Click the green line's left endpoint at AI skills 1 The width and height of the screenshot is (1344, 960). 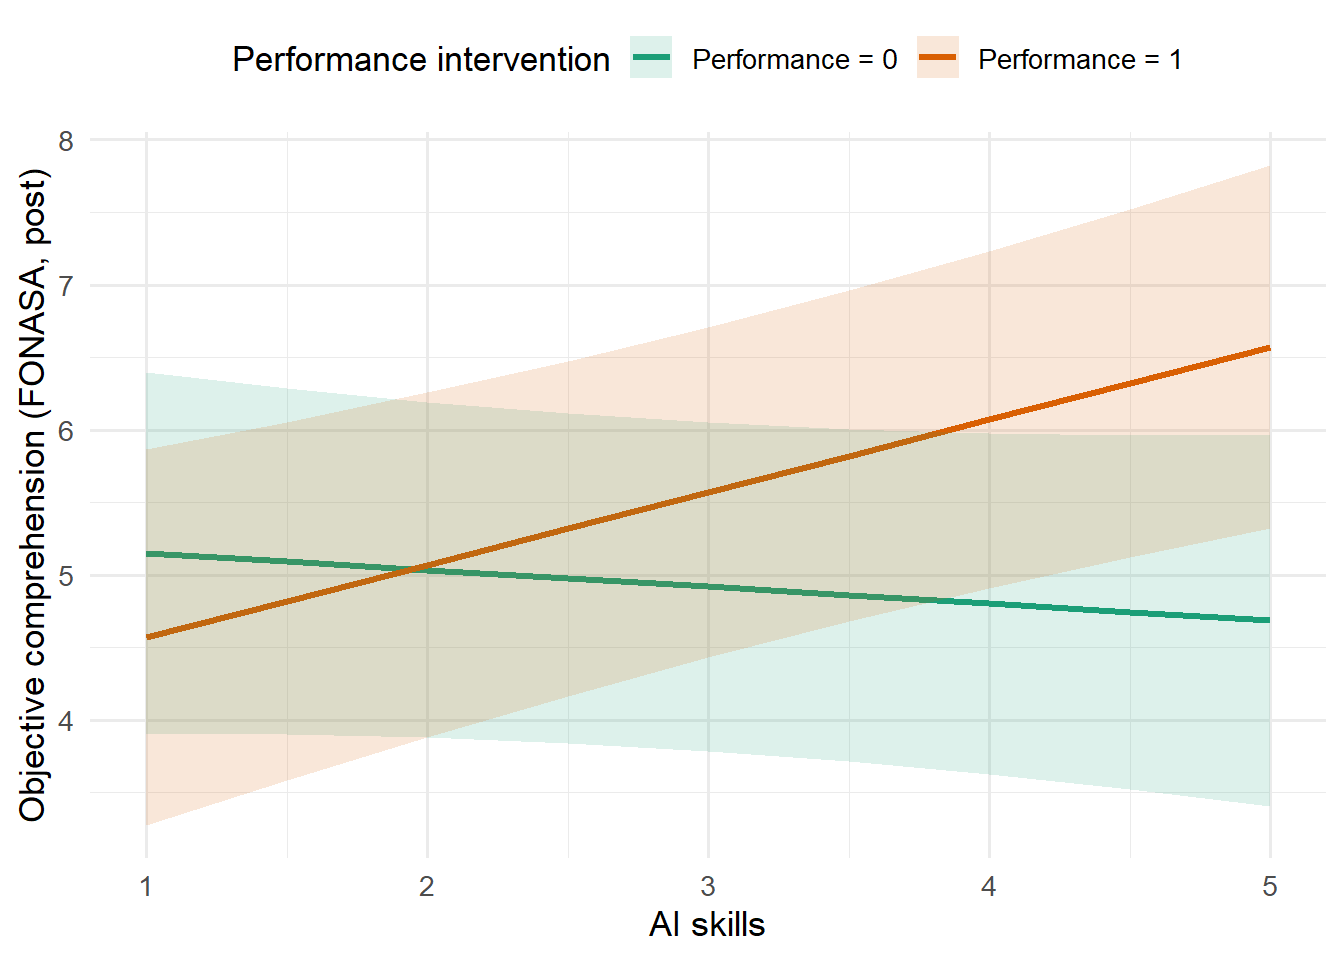[148, 554]
